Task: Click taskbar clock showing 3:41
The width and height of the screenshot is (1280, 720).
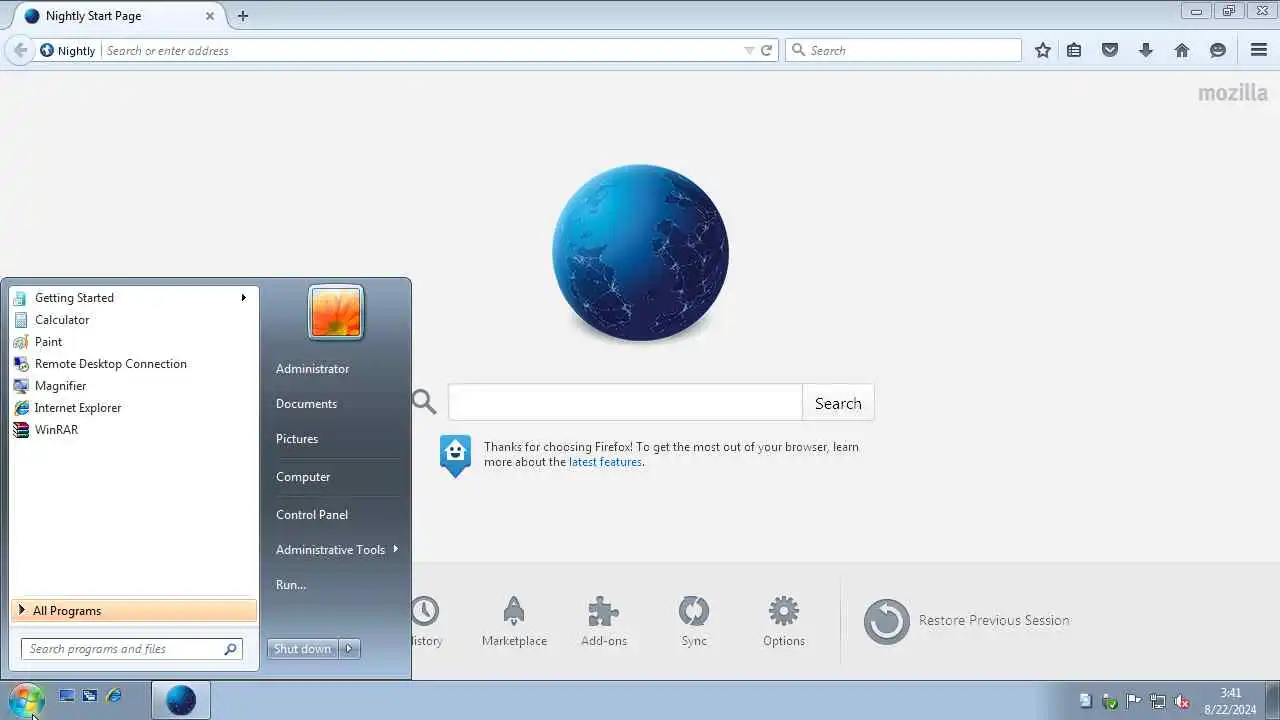Action: coord(1230,701)
